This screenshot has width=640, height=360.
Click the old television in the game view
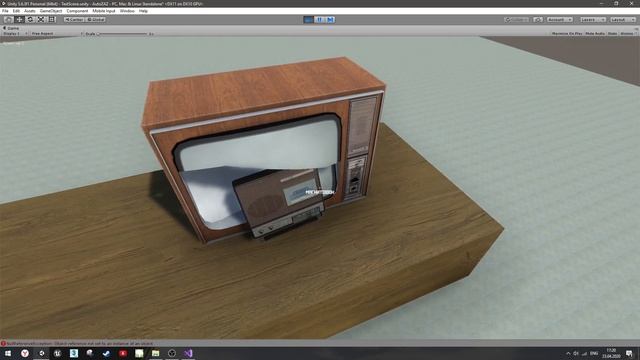tap(263, 149)
